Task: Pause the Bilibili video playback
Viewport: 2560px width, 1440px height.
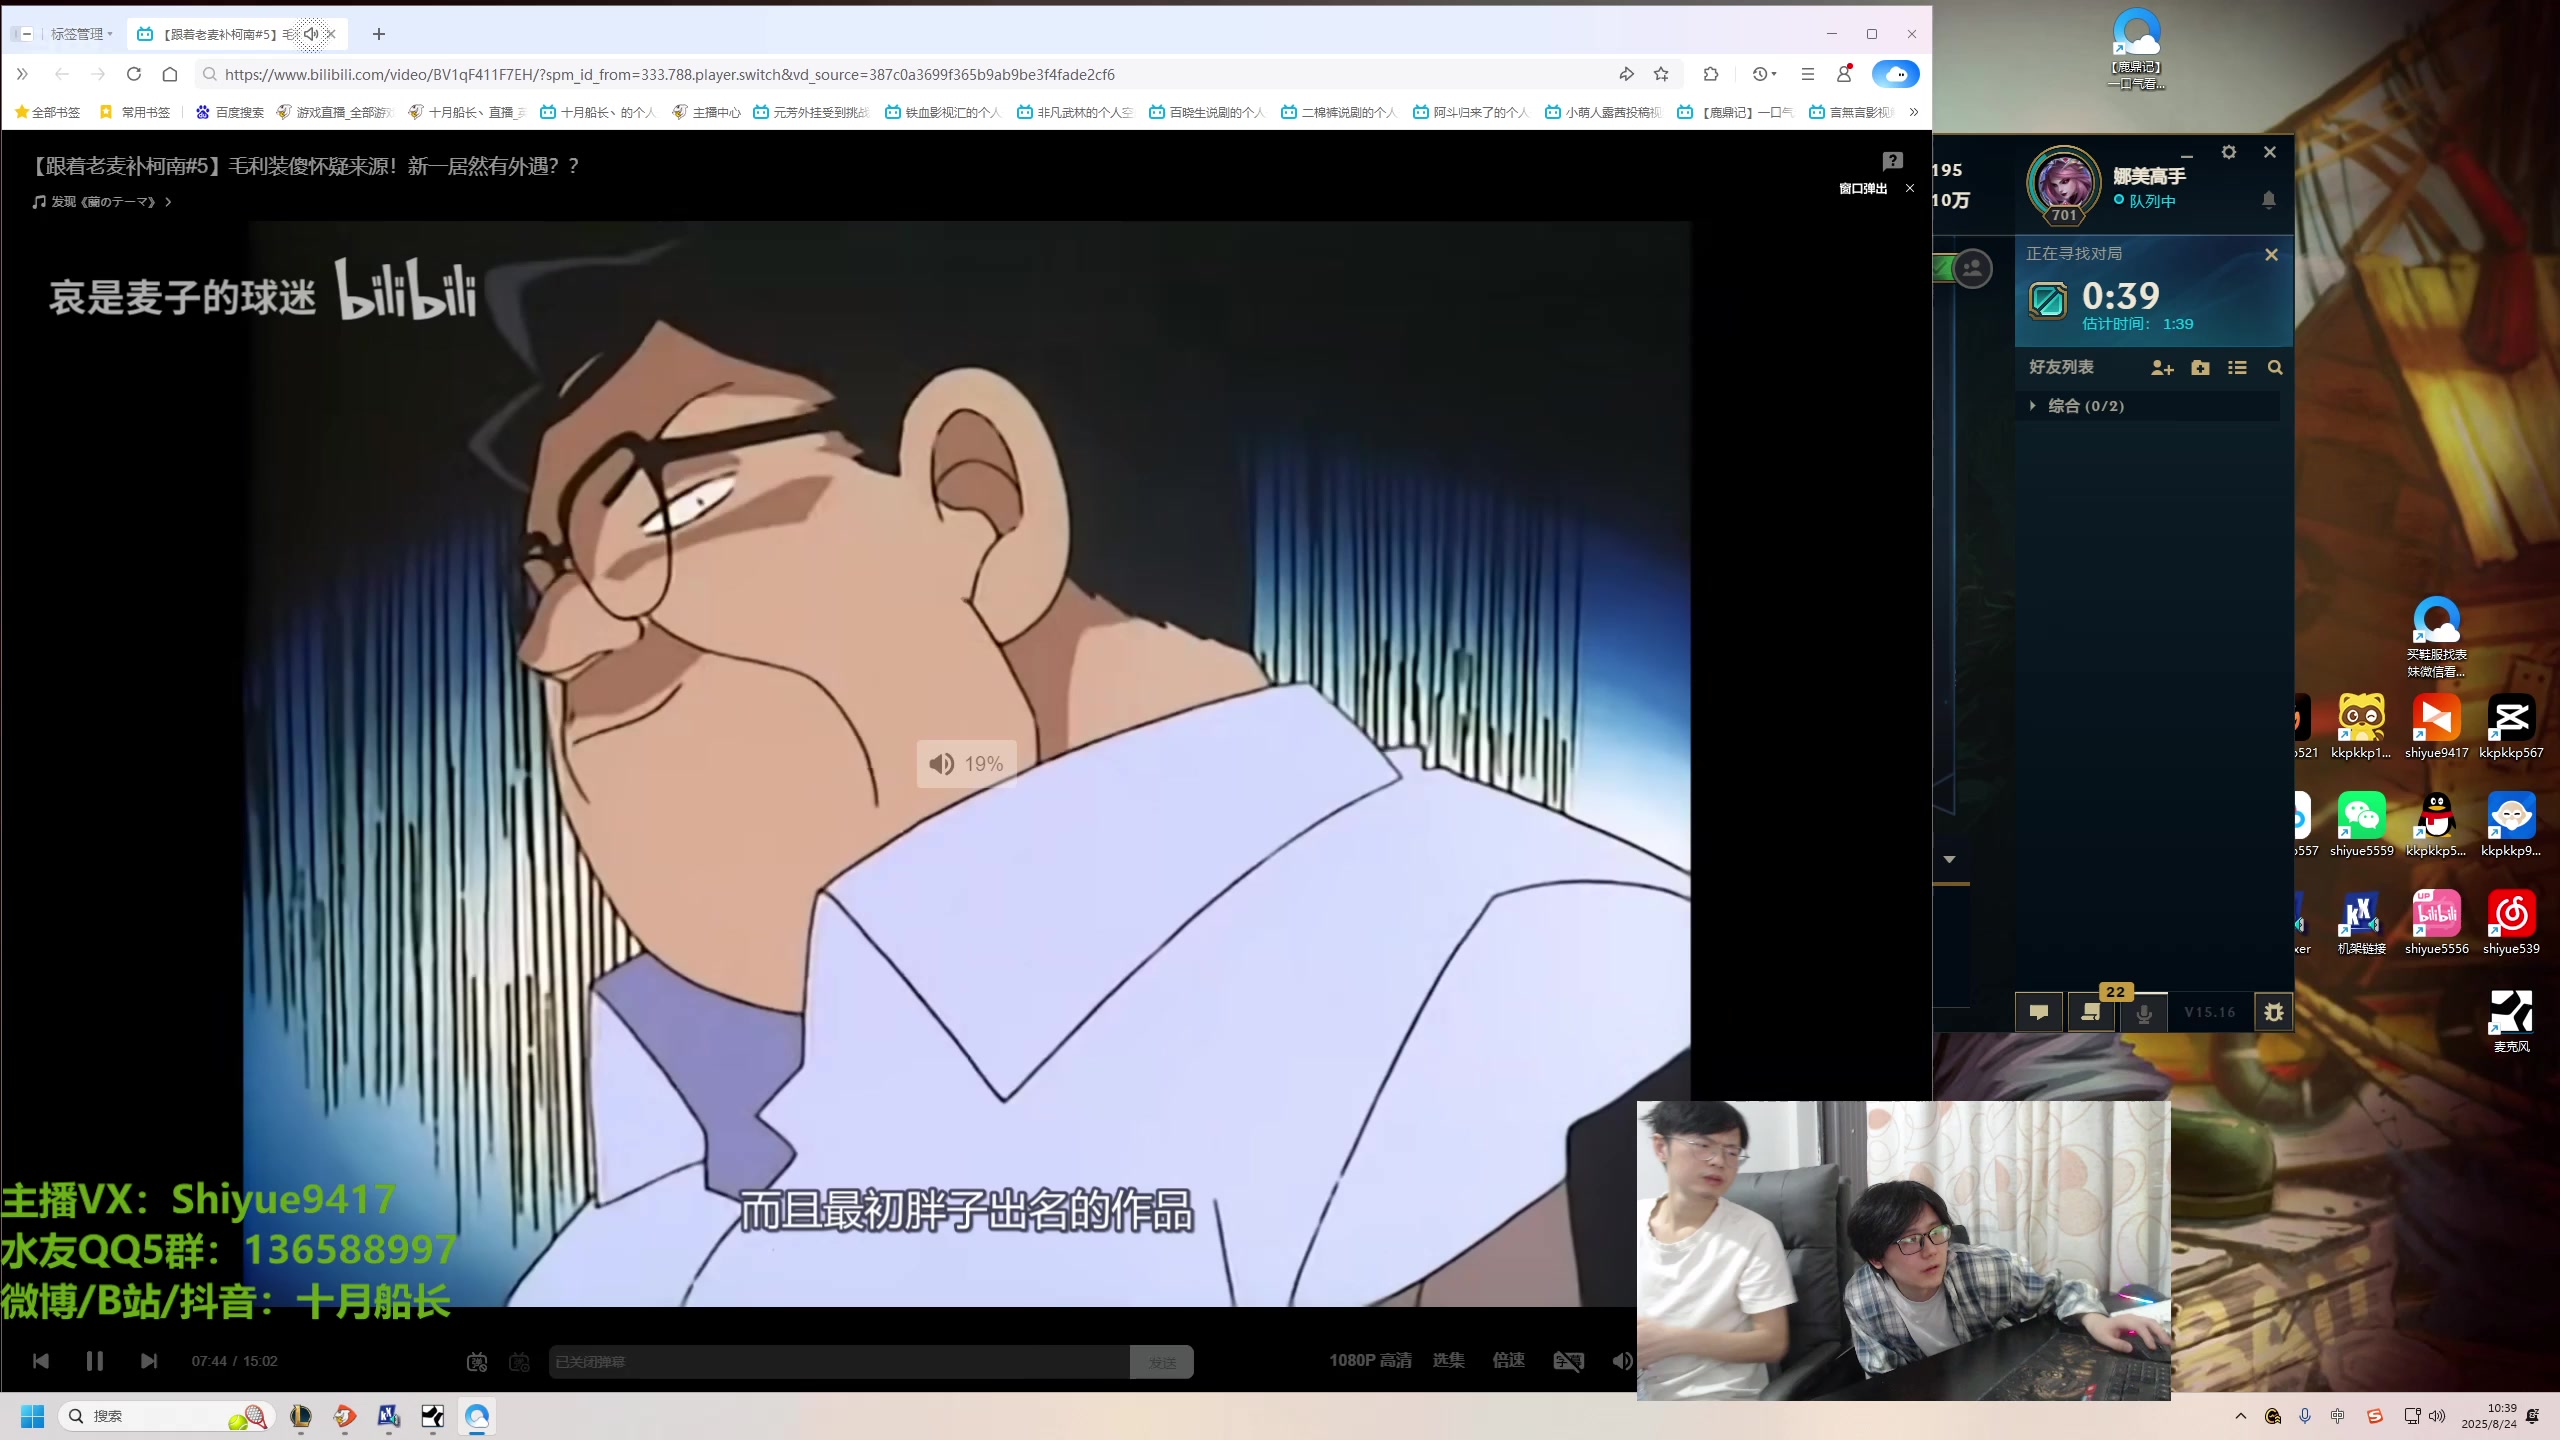Action: point(95,1361)
